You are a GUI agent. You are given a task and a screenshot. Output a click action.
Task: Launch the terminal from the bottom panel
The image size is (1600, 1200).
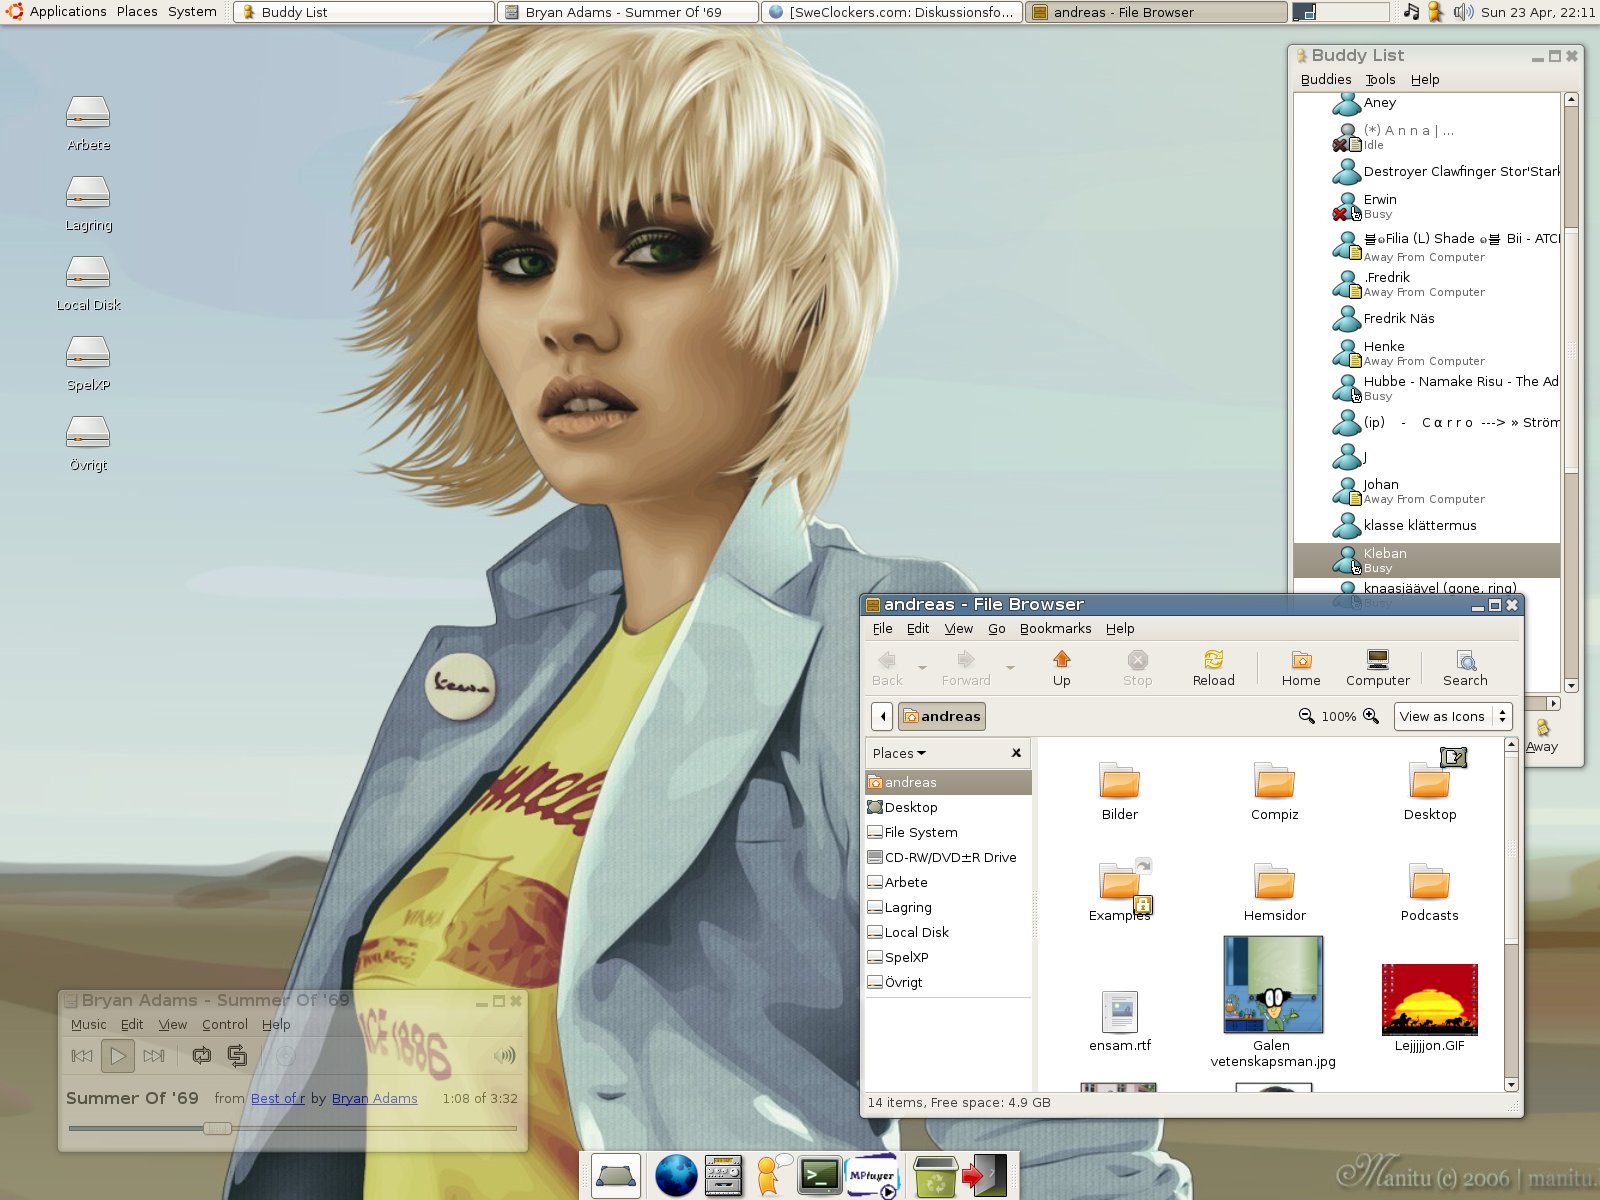pos(819,1175)
